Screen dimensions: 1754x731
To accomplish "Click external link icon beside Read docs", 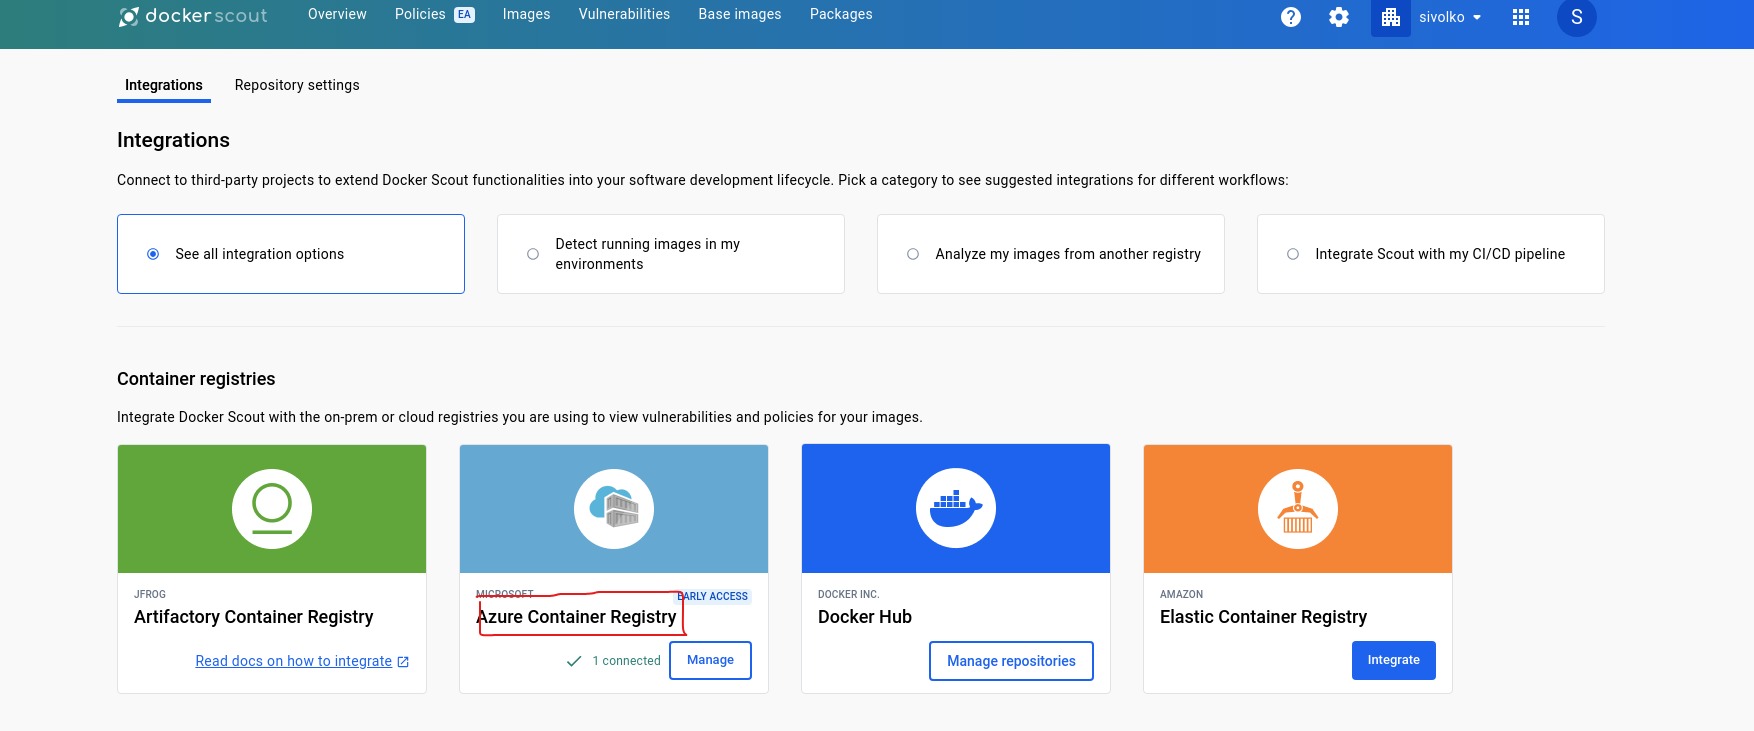I will pyautogui.click(x=403, y=662).
